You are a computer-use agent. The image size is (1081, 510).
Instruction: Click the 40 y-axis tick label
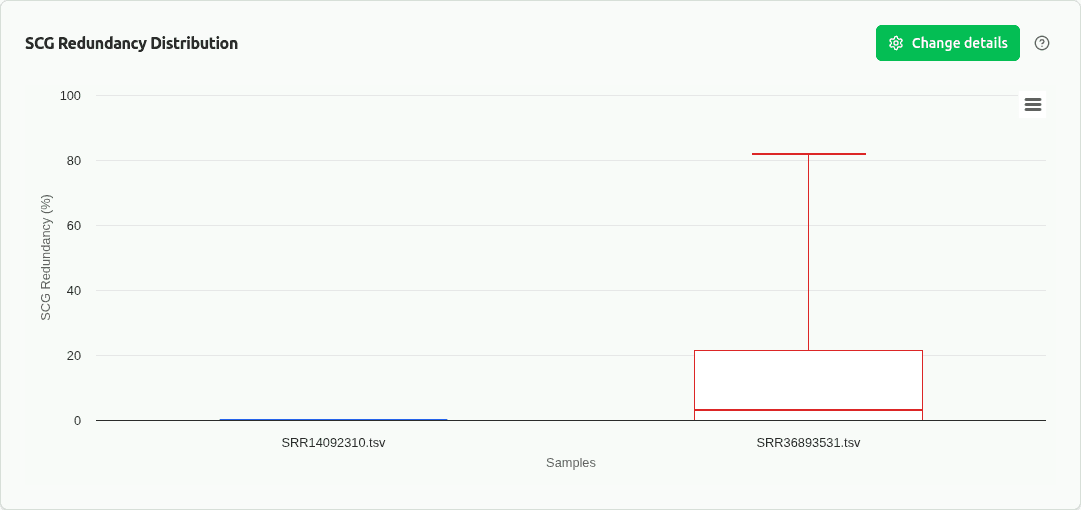coord(73,290)
